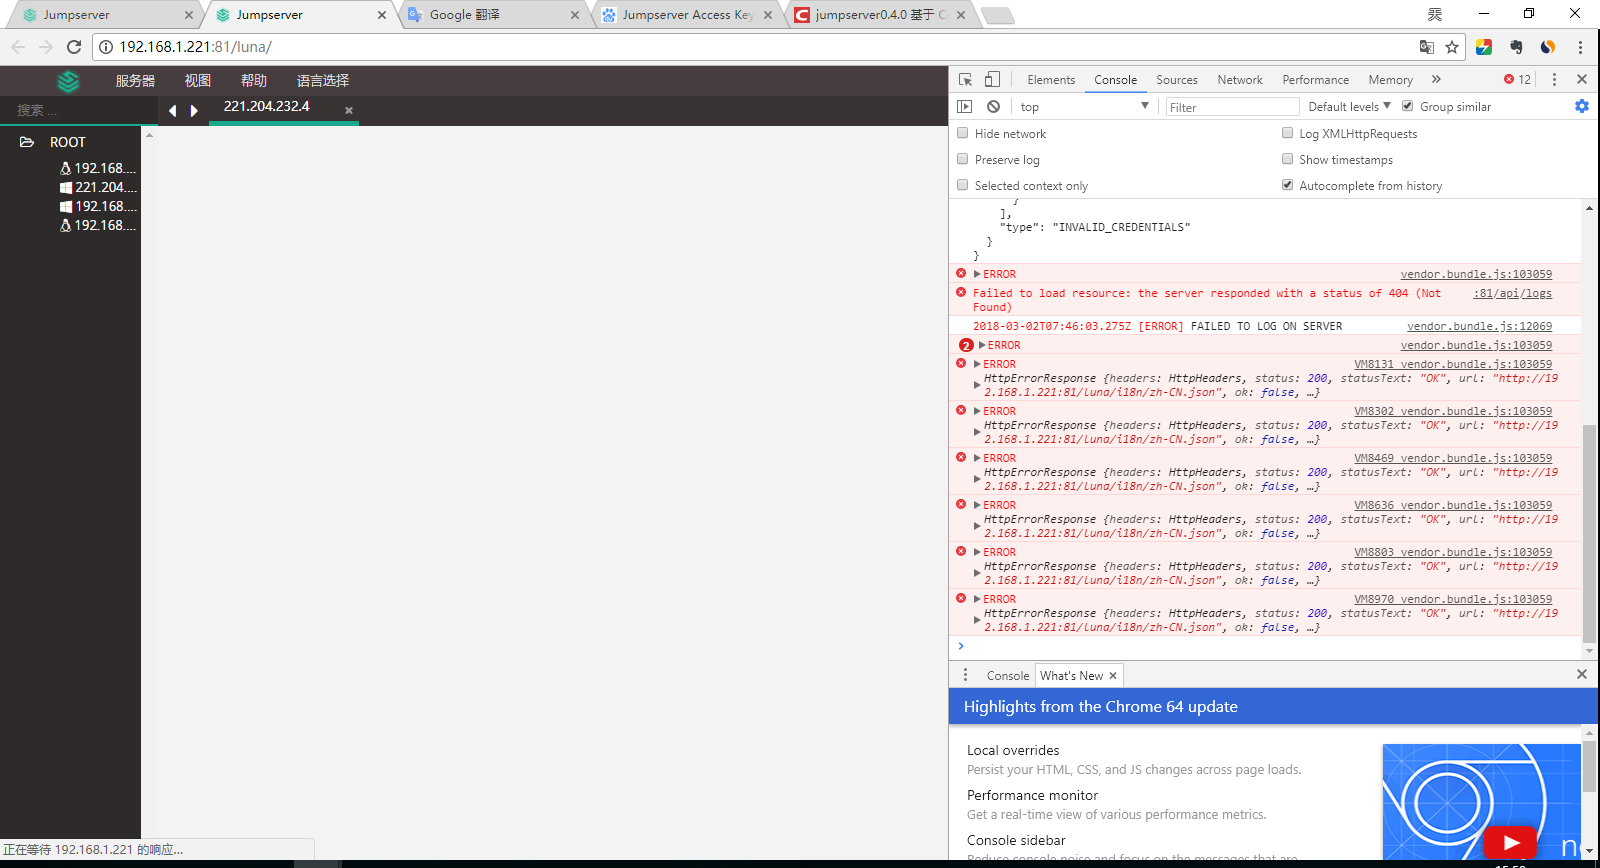Play the What's New YouTube video
Viewport: 1600px width, 868px height.
[x=1510, y=842]
